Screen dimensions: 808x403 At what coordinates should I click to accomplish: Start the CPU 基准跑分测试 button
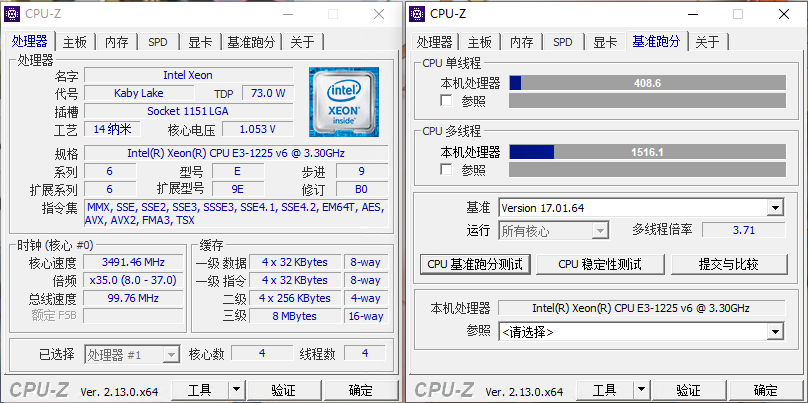point(475,264)
